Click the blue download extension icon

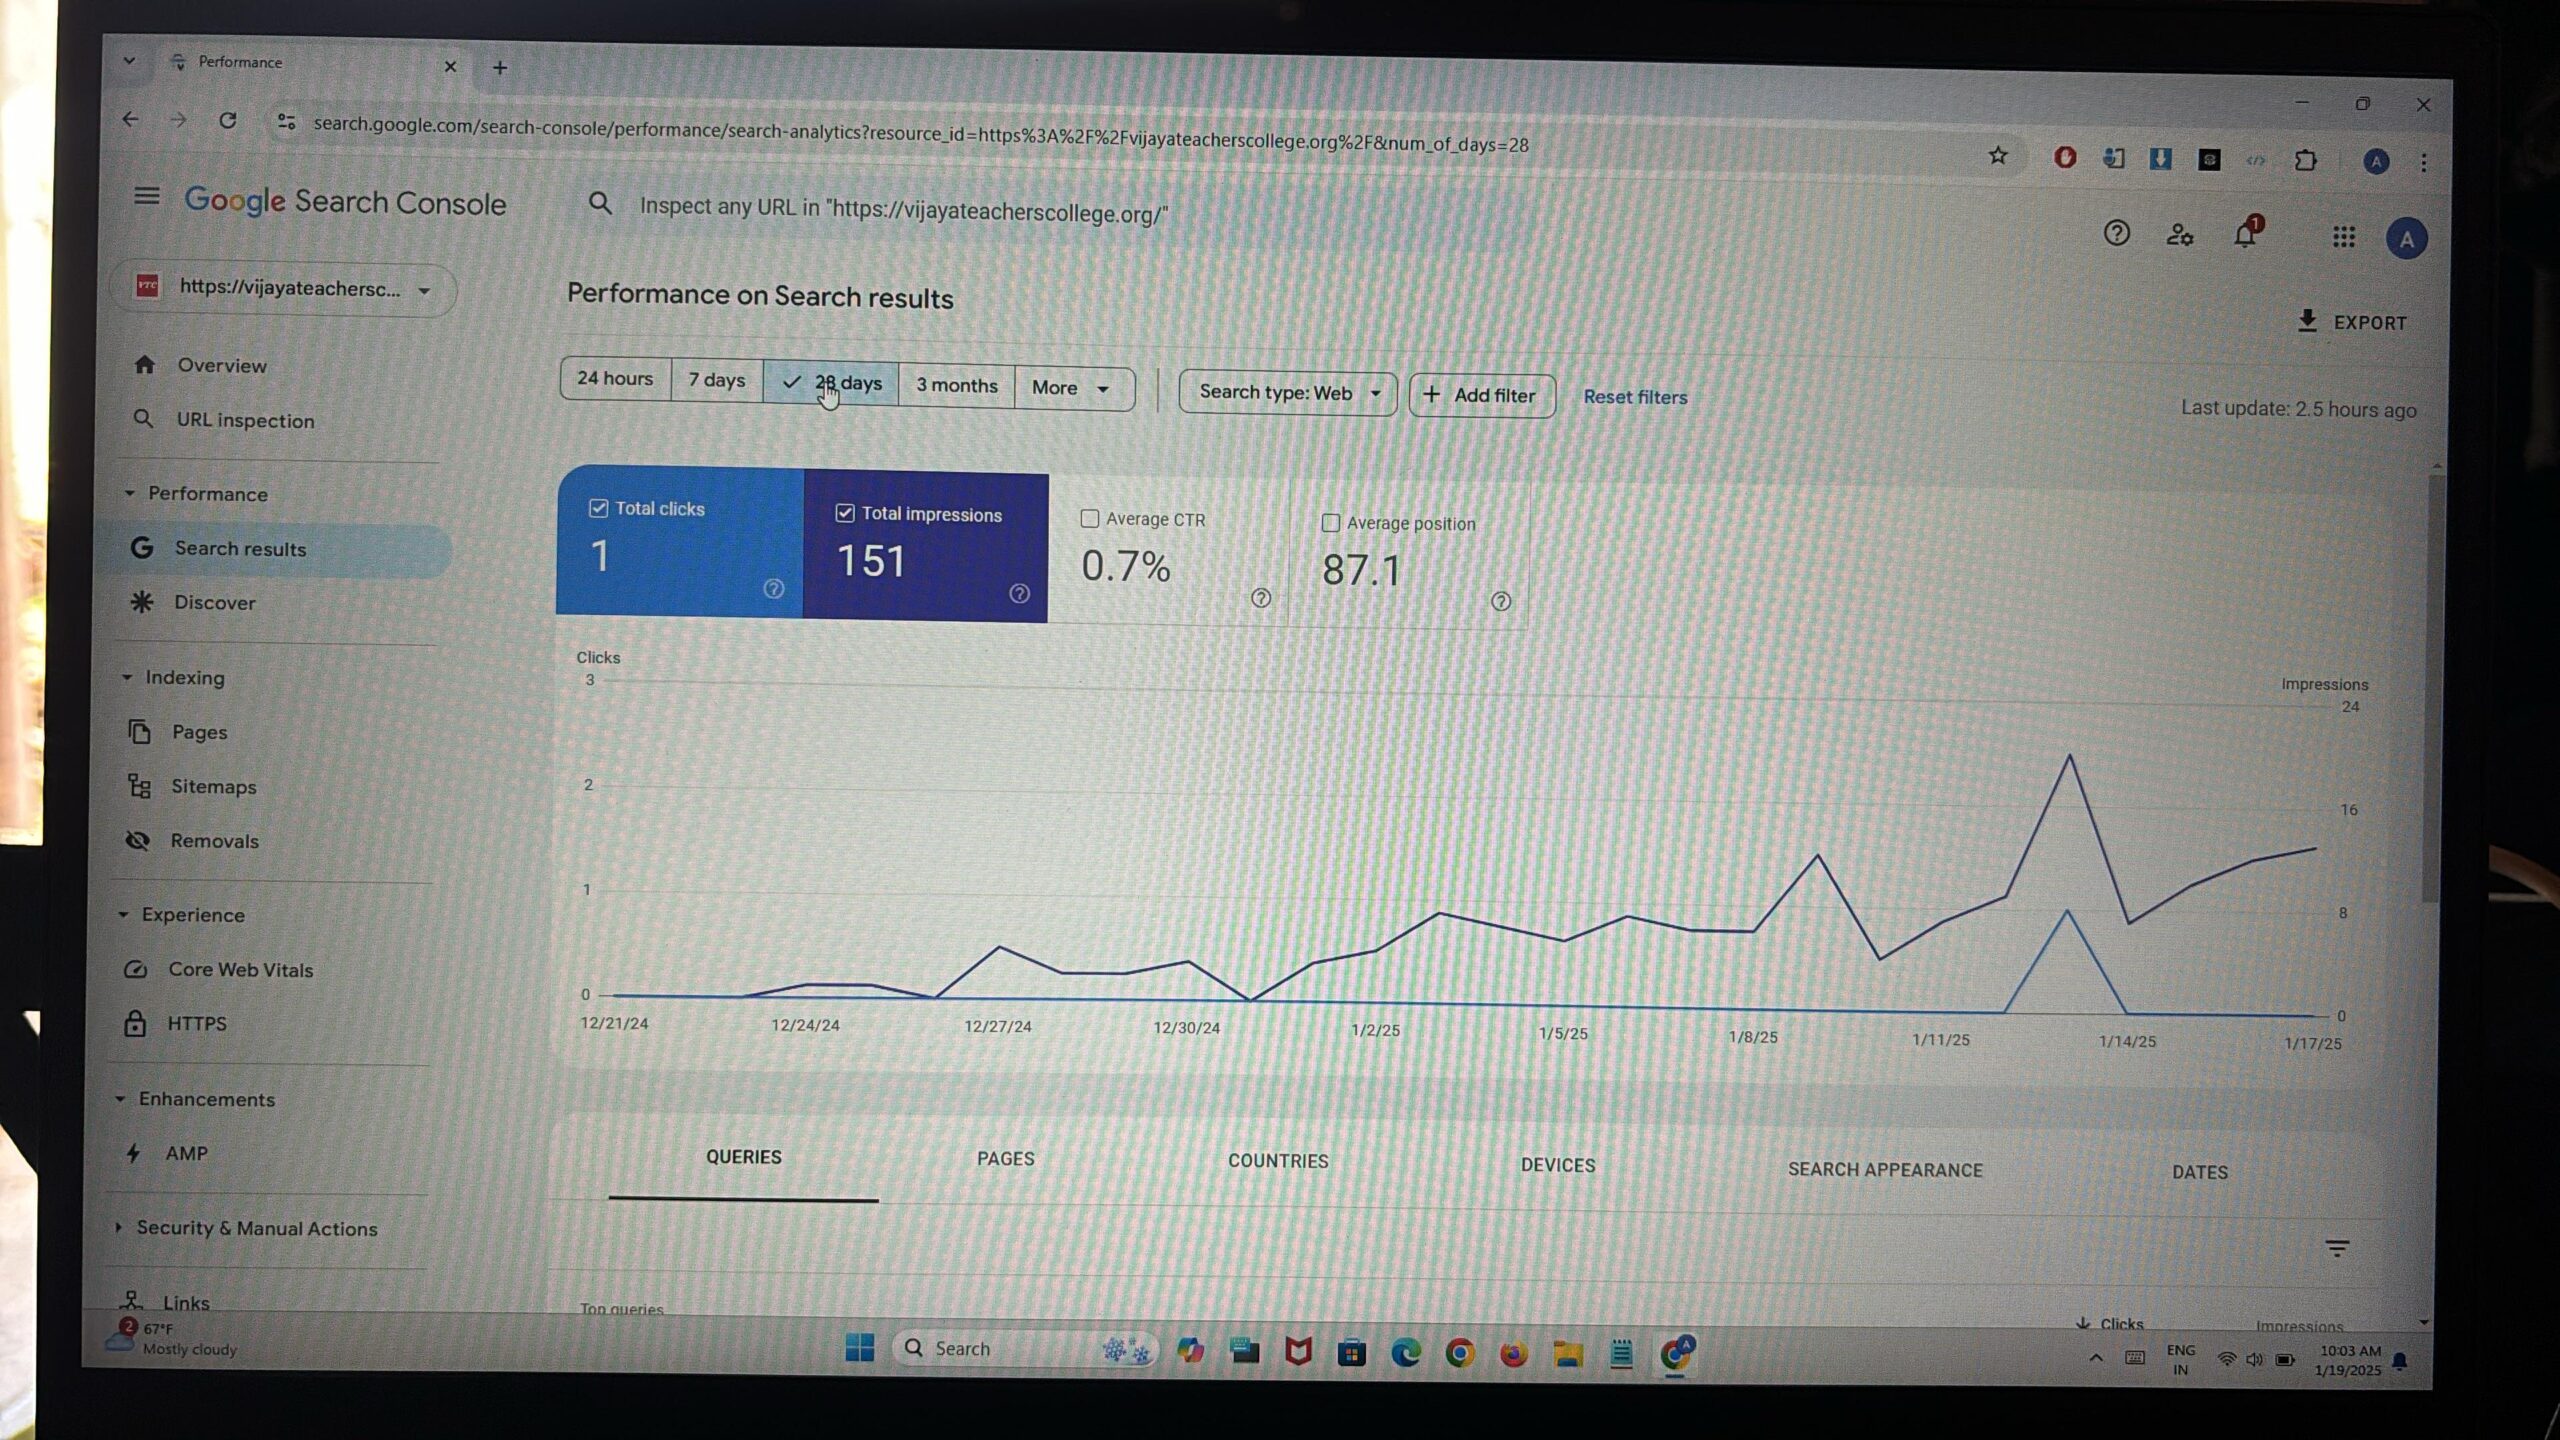coord(2160,158)
